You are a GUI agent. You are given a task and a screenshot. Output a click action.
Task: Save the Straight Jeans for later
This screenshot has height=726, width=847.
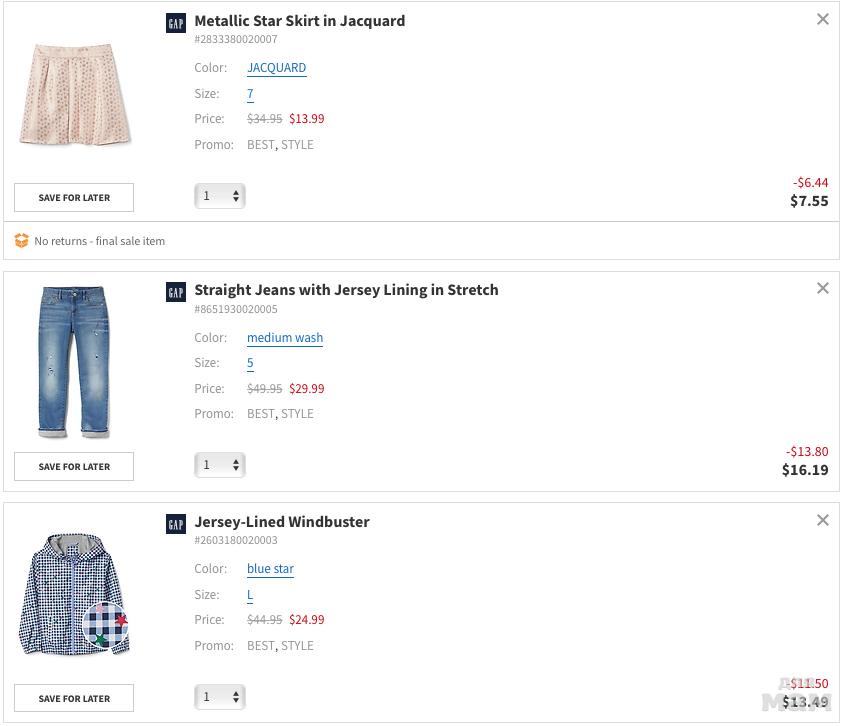pyautogui.click(x=74, y=466)
